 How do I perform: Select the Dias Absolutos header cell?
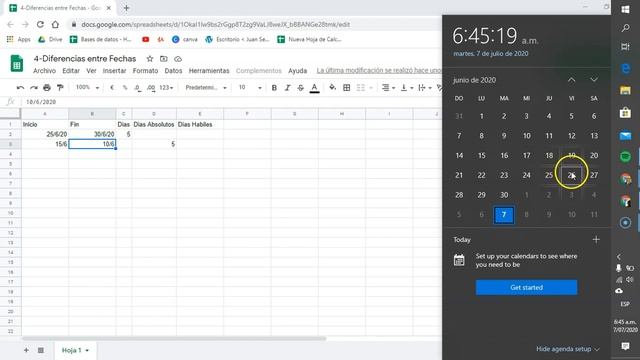(154, 124)
